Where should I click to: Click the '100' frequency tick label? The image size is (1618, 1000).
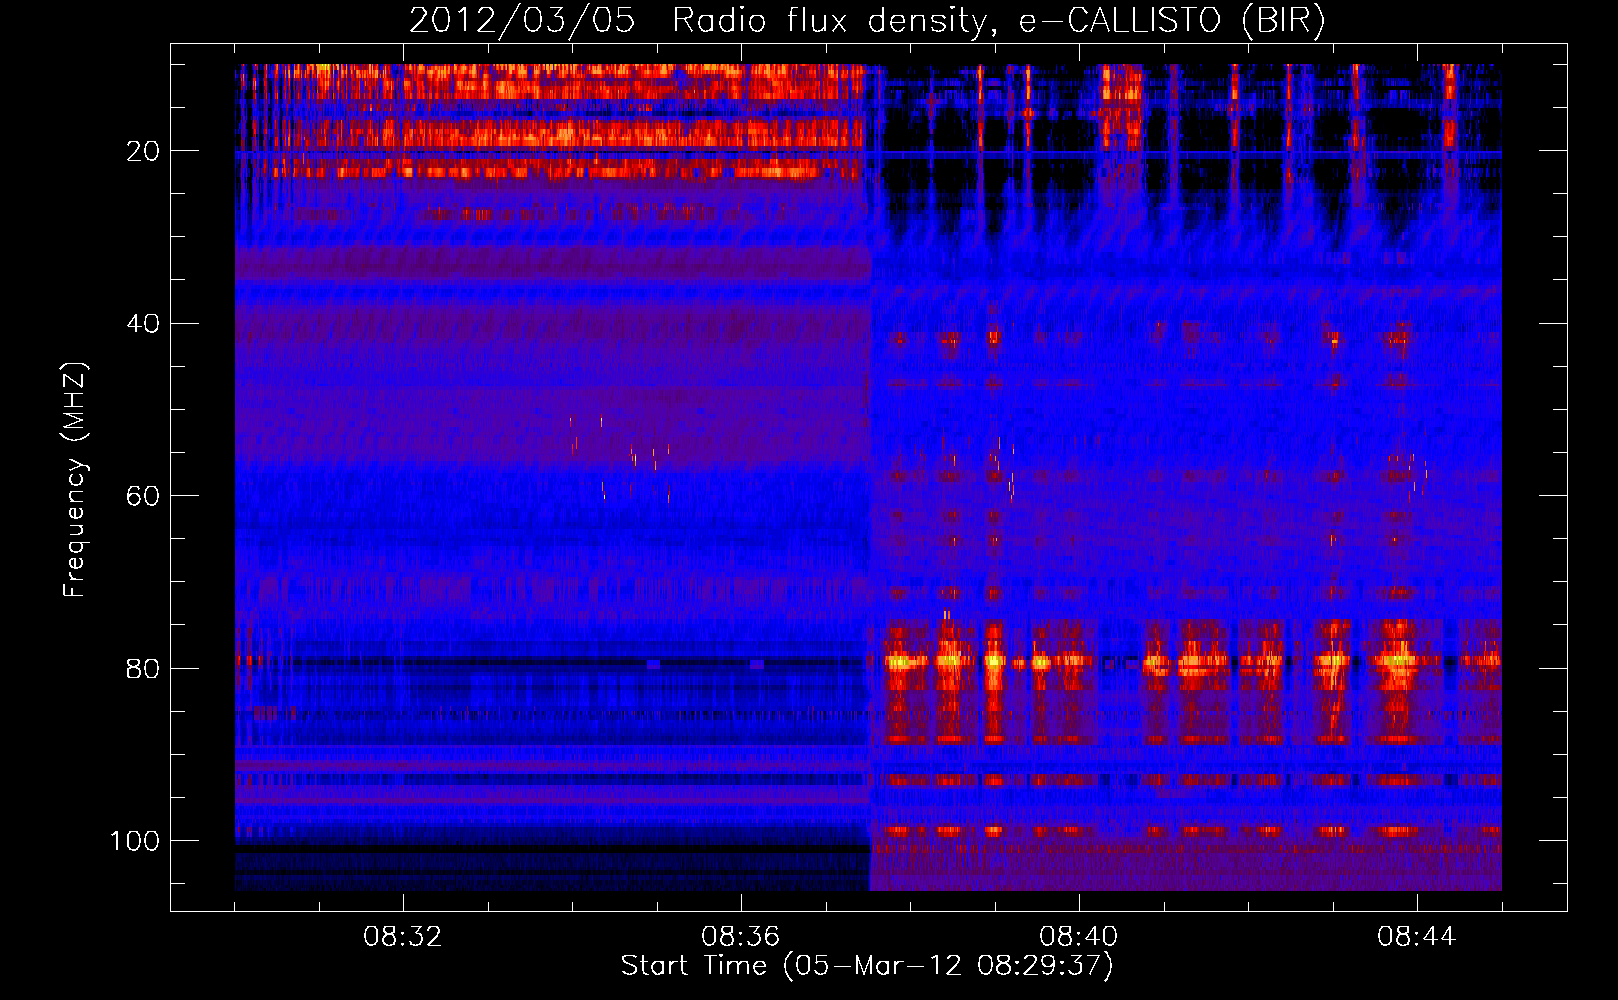point(135,841)
